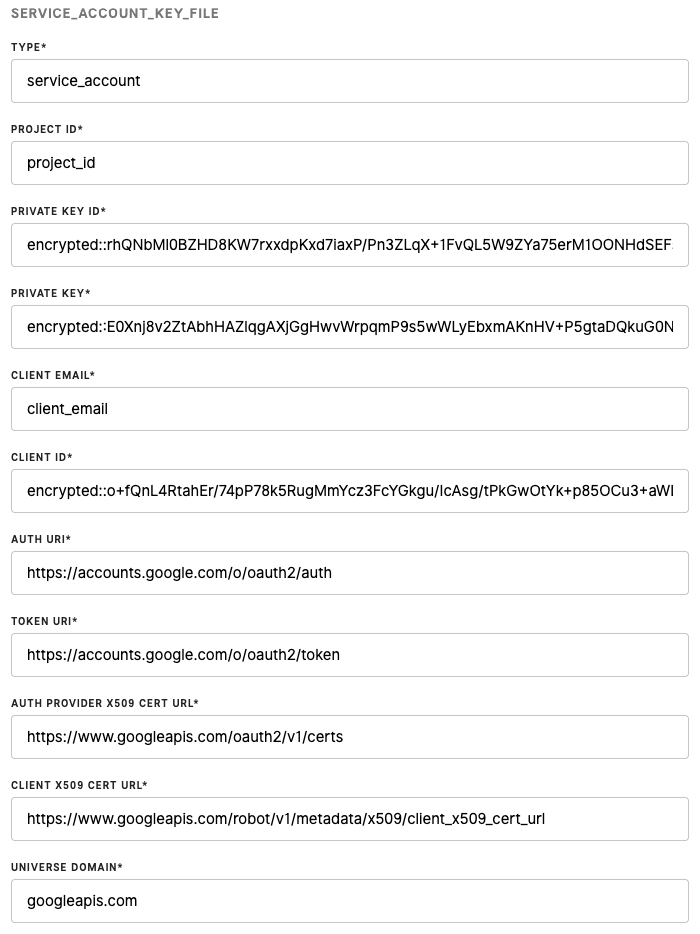Image resolution: width=700 pixels, height=934 pixels.
Task: Focus the Client ID encrypted input box
Action: (350, 491)
